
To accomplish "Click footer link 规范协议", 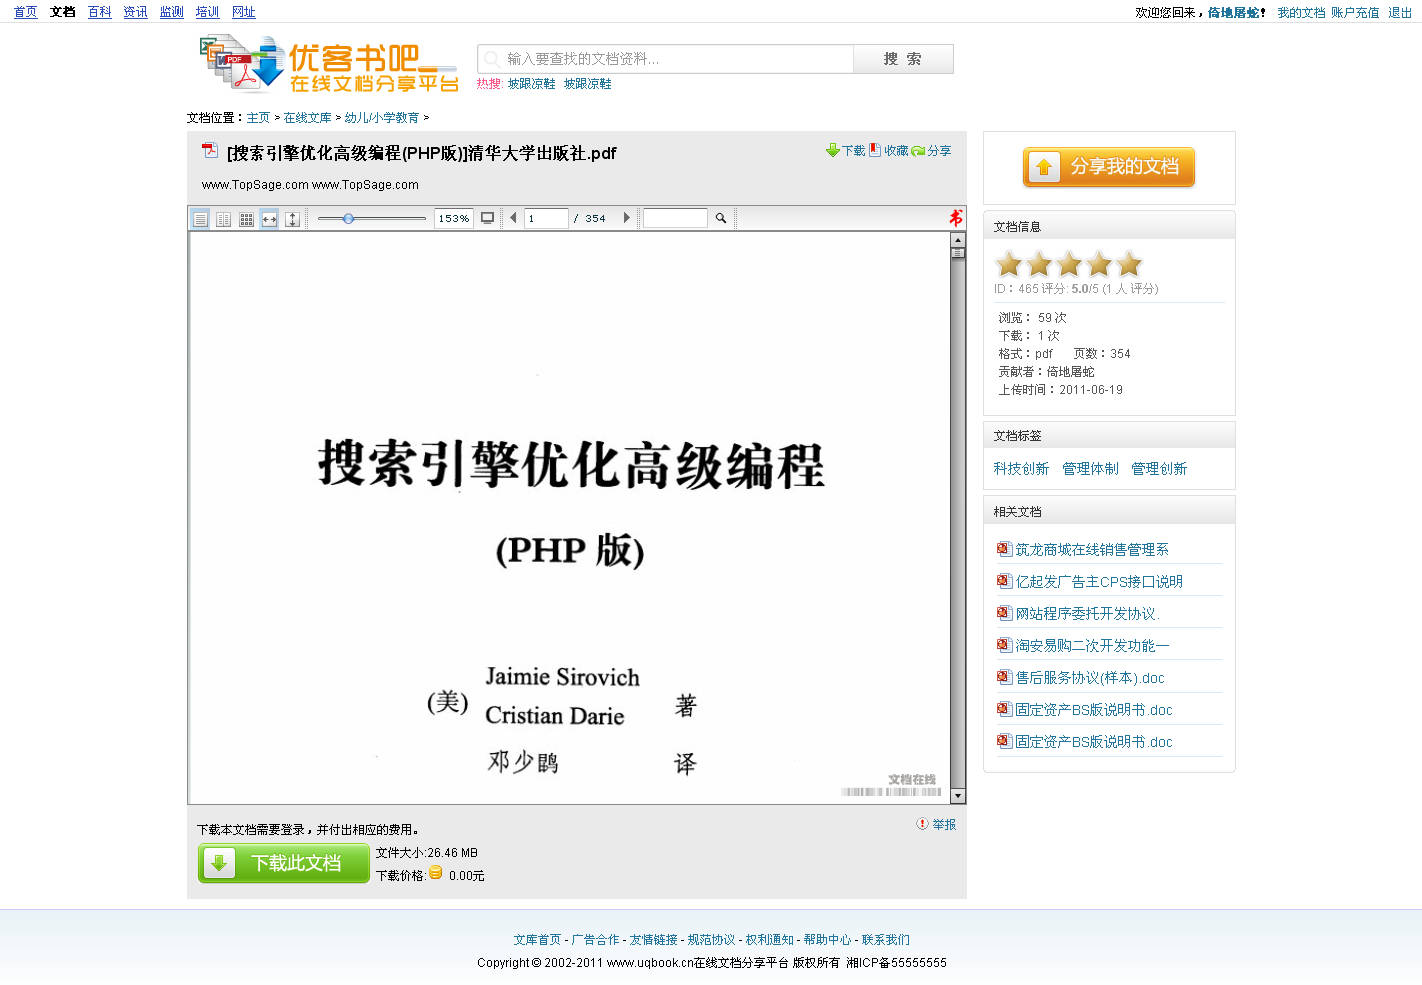I will (x=712, y=940).
